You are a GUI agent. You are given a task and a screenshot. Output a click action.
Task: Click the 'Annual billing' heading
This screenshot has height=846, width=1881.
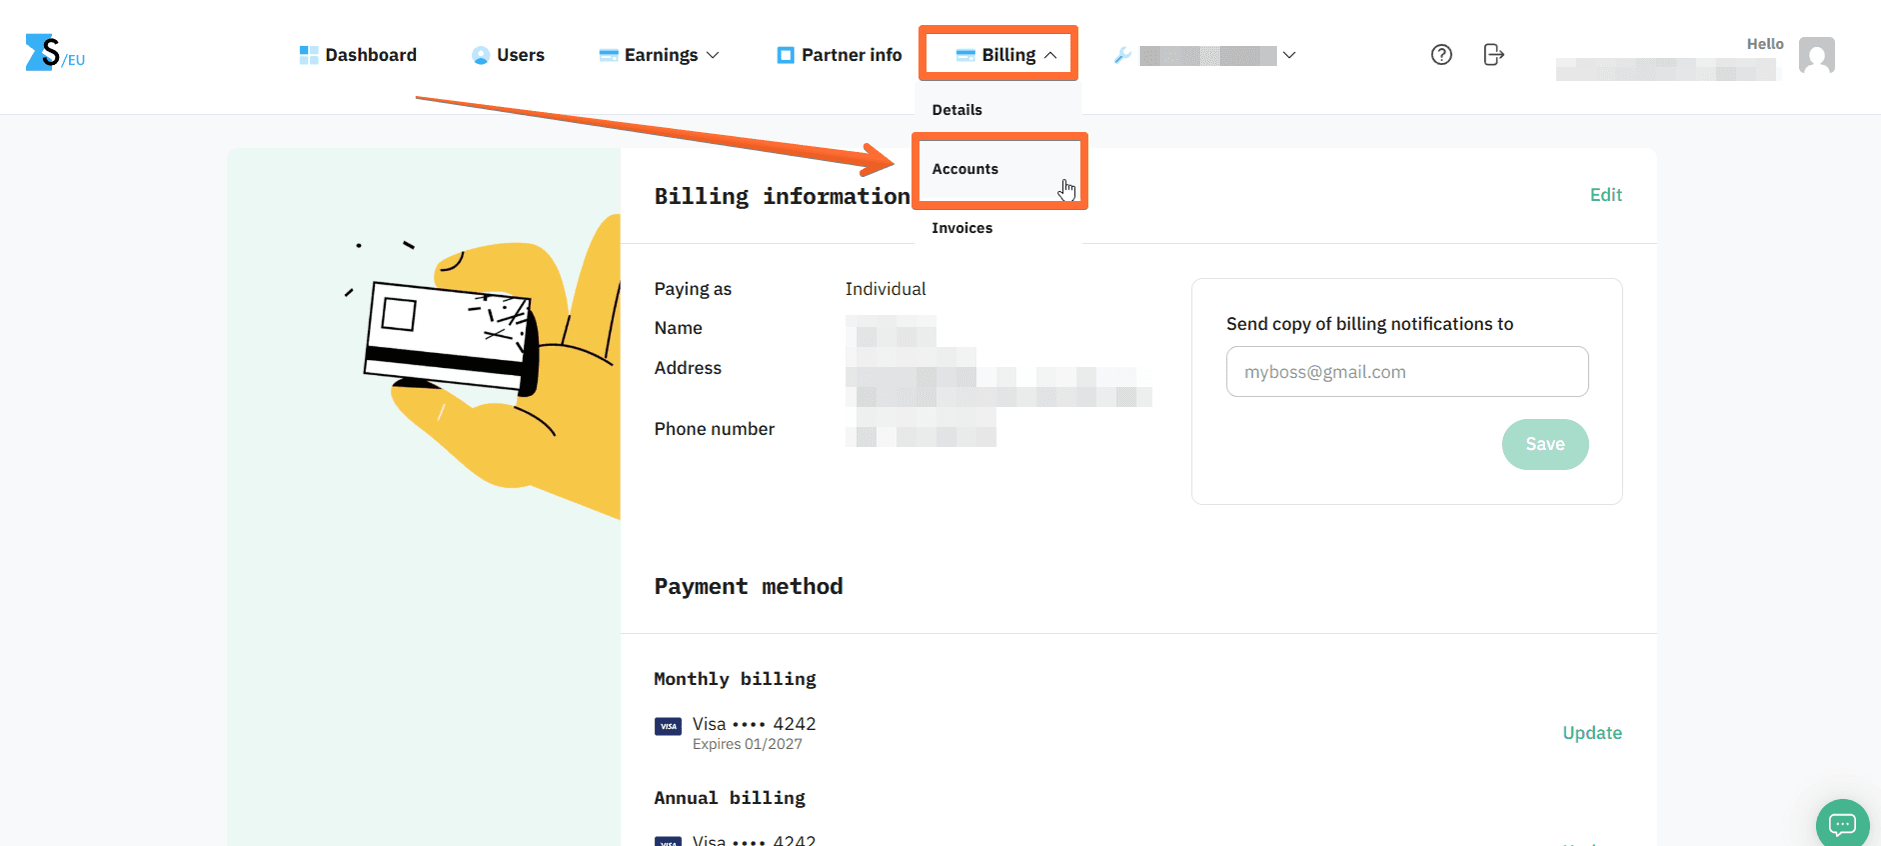pyautogui.click(x=729, y=798)
